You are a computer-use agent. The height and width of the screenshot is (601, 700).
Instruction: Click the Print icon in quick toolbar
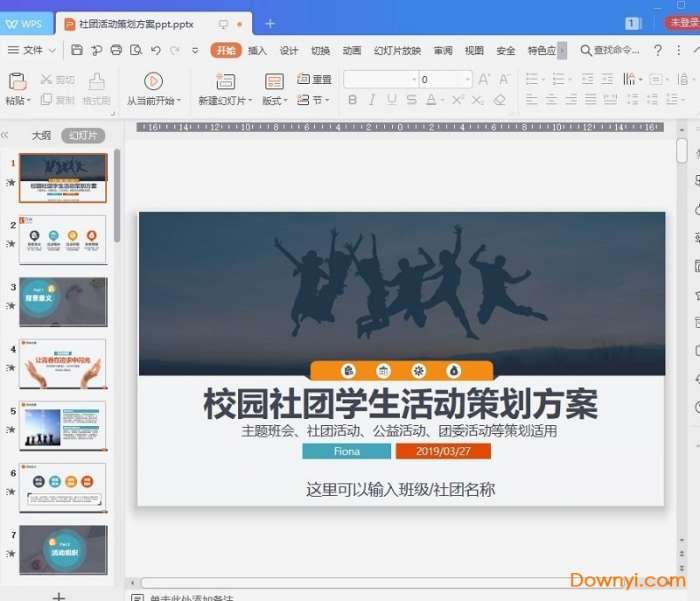tap(116, 50)
